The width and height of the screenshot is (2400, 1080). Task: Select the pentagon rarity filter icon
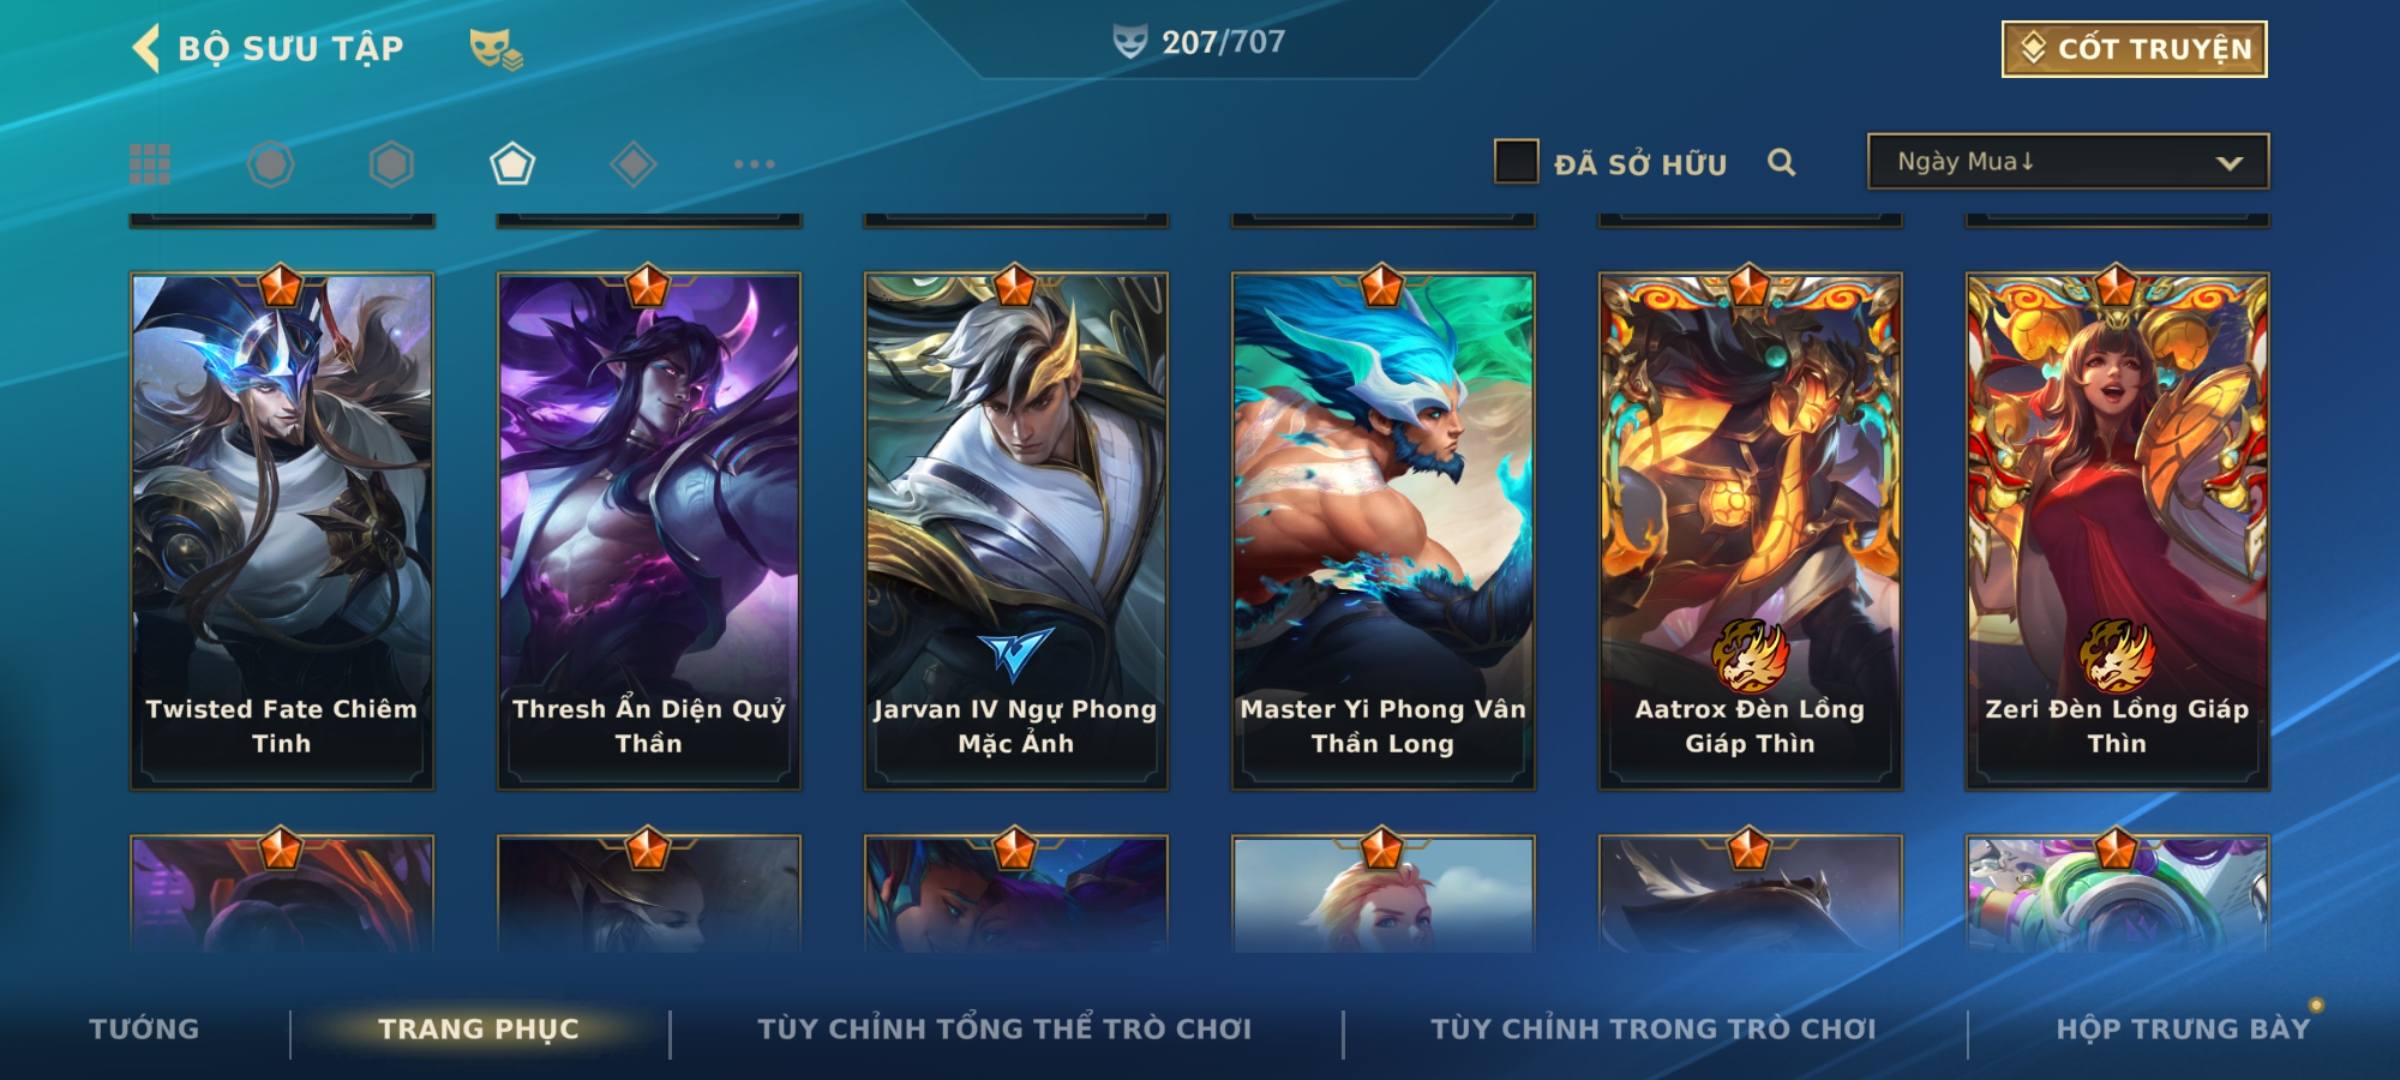(x=512, y=164)
